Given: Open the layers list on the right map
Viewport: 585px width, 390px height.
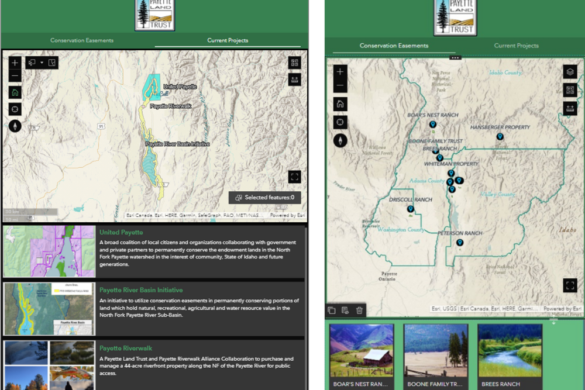Looking at the screenshot, I should click(570, 72).
